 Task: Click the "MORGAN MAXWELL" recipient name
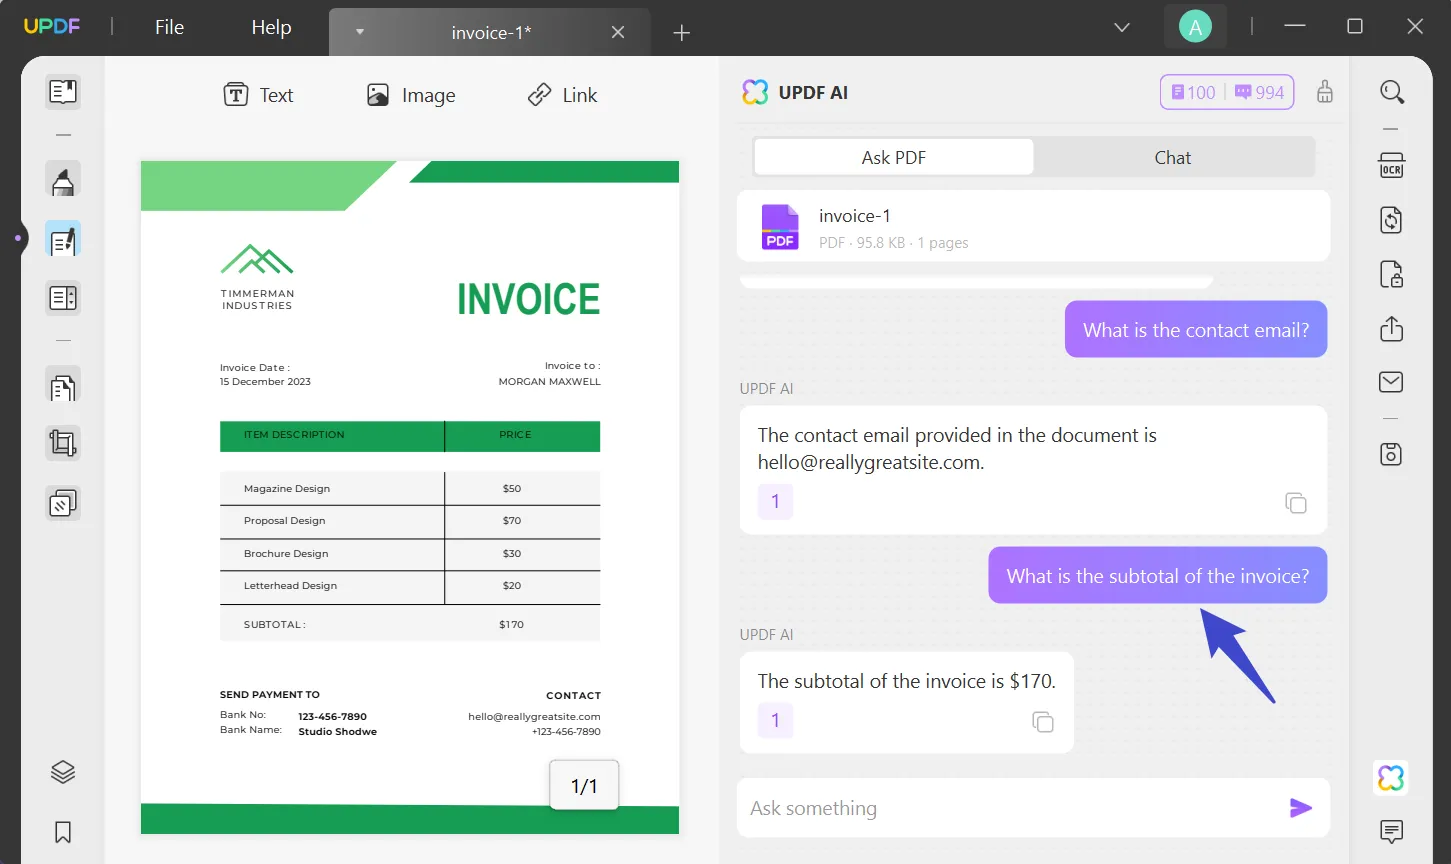pos(550,382)
